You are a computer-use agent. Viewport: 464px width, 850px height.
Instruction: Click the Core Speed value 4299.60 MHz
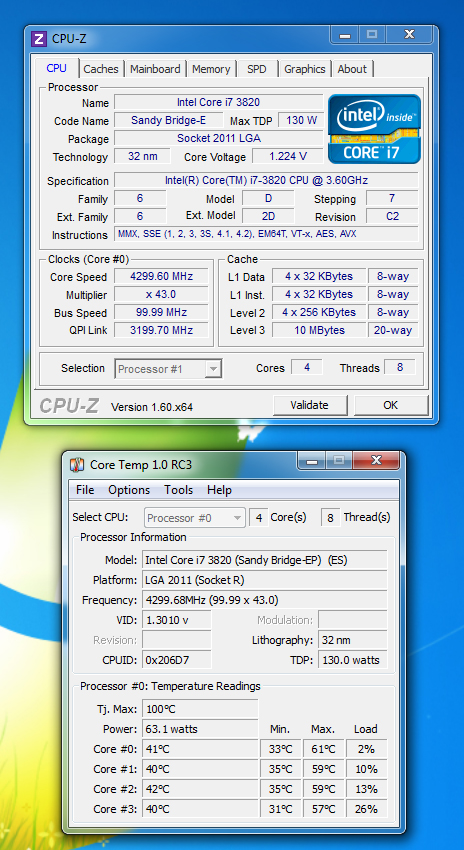[162, 276]
